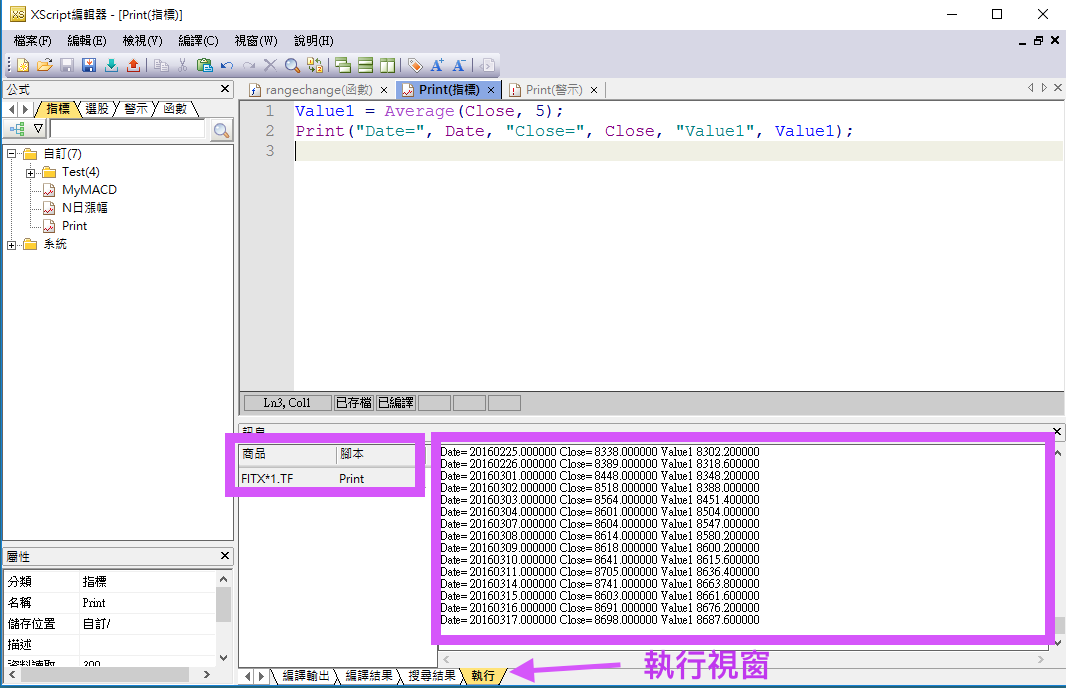Expand the 系統 folder node
The height and width of the screenshot is (688, 1066).
click(12, 244)
